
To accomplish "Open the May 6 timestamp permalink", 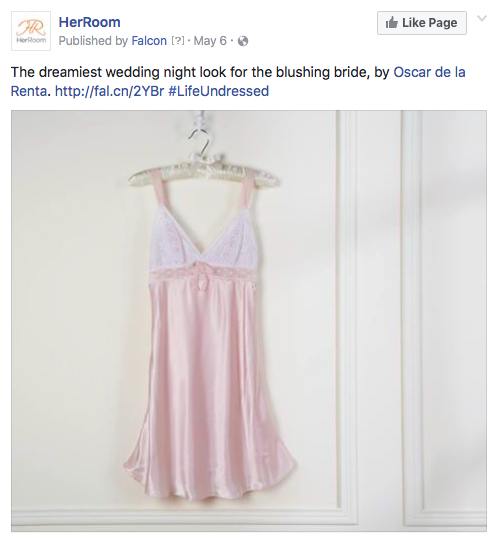I will pyautogui.click(x=210, y=41).
